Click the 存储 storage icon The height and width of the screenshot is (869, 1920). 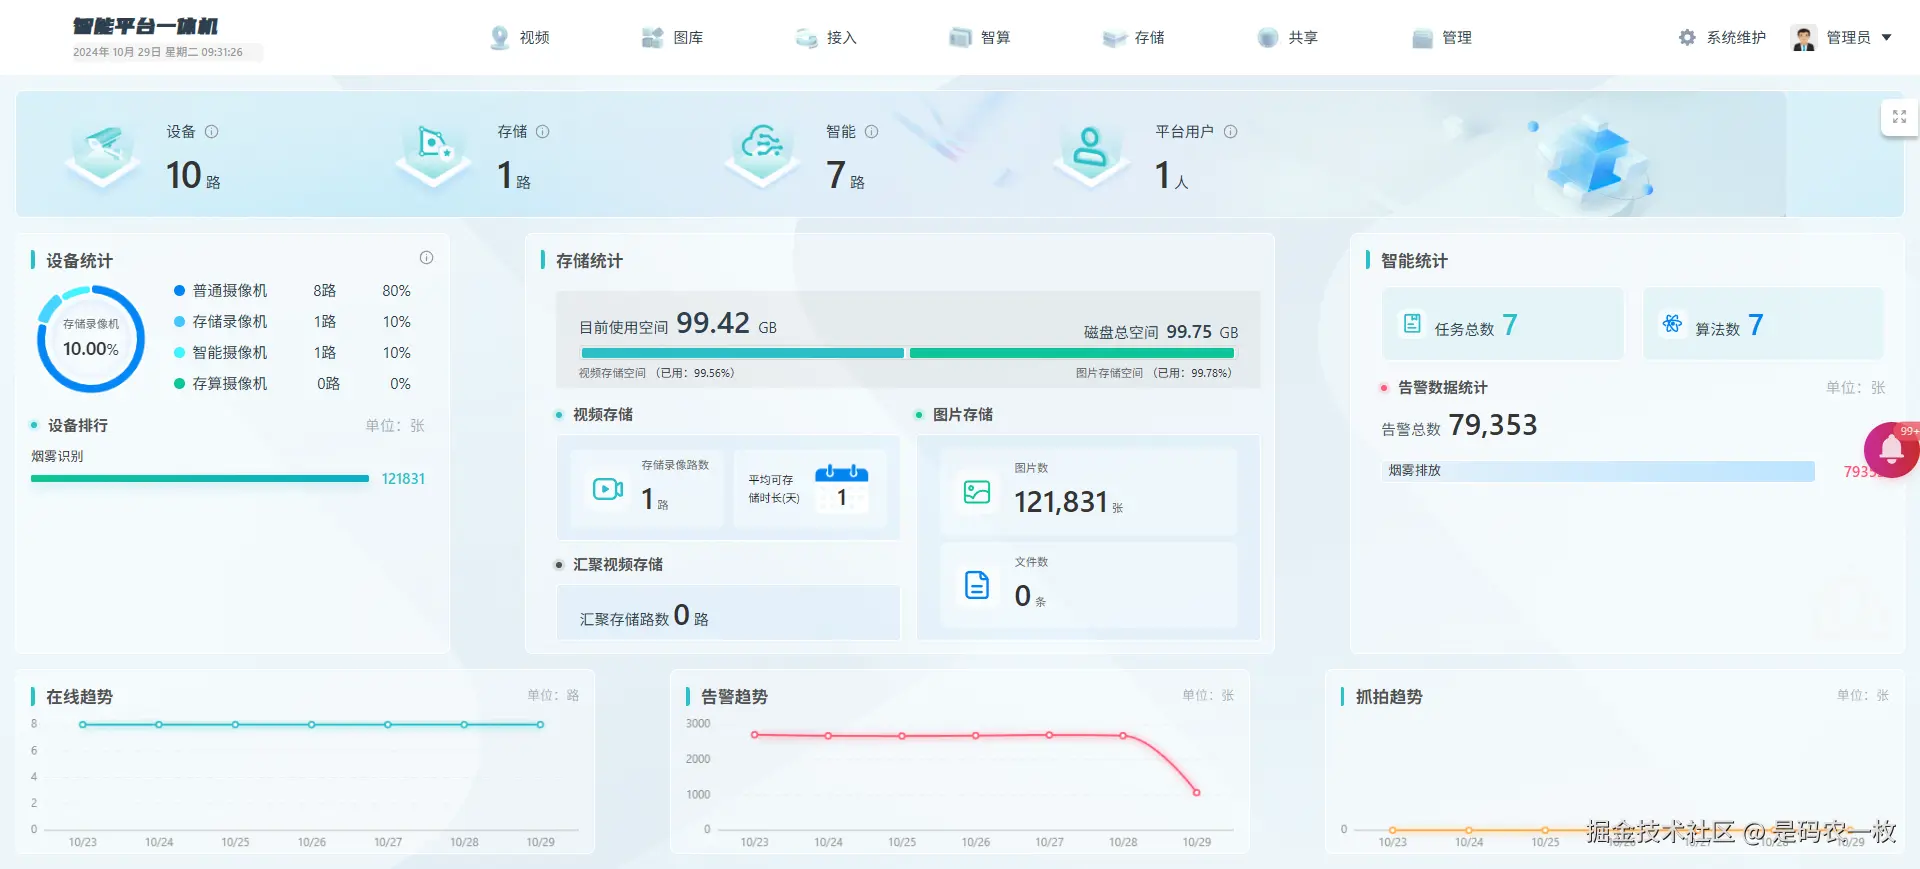tap(1115, 38)
